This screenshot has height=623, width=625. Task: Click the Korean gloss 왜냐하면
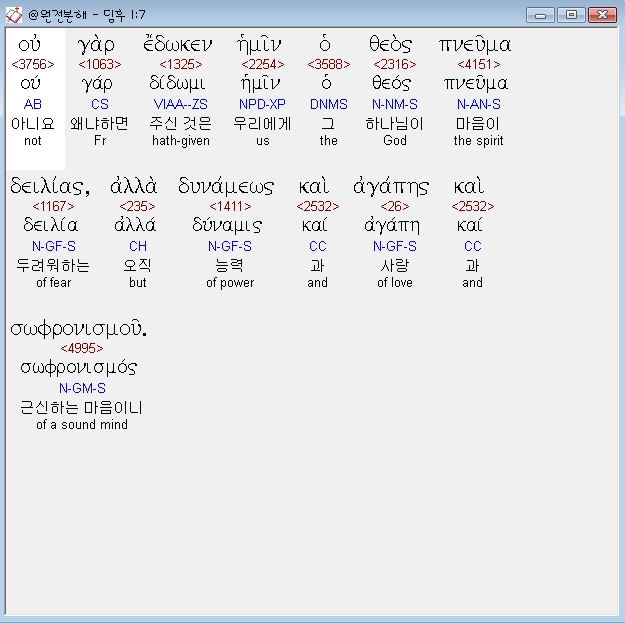(99, 124)
